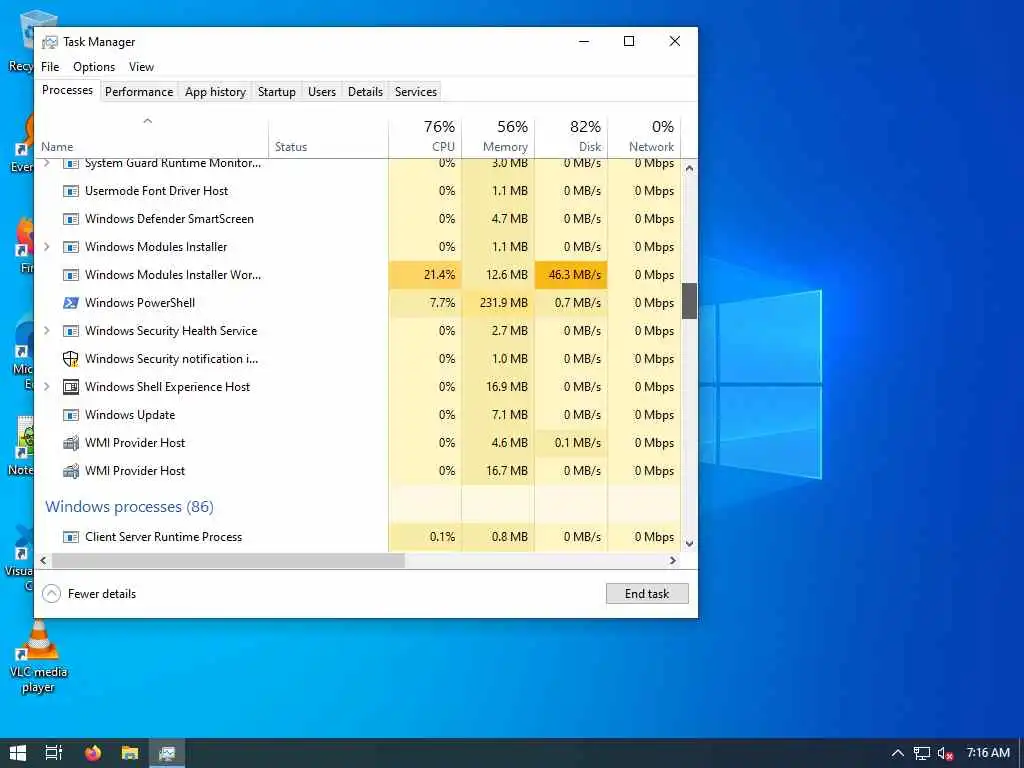Click the Windows Shell Experience Host icon
Viewport: 1024px width, 768px height.
pos(71,387)
